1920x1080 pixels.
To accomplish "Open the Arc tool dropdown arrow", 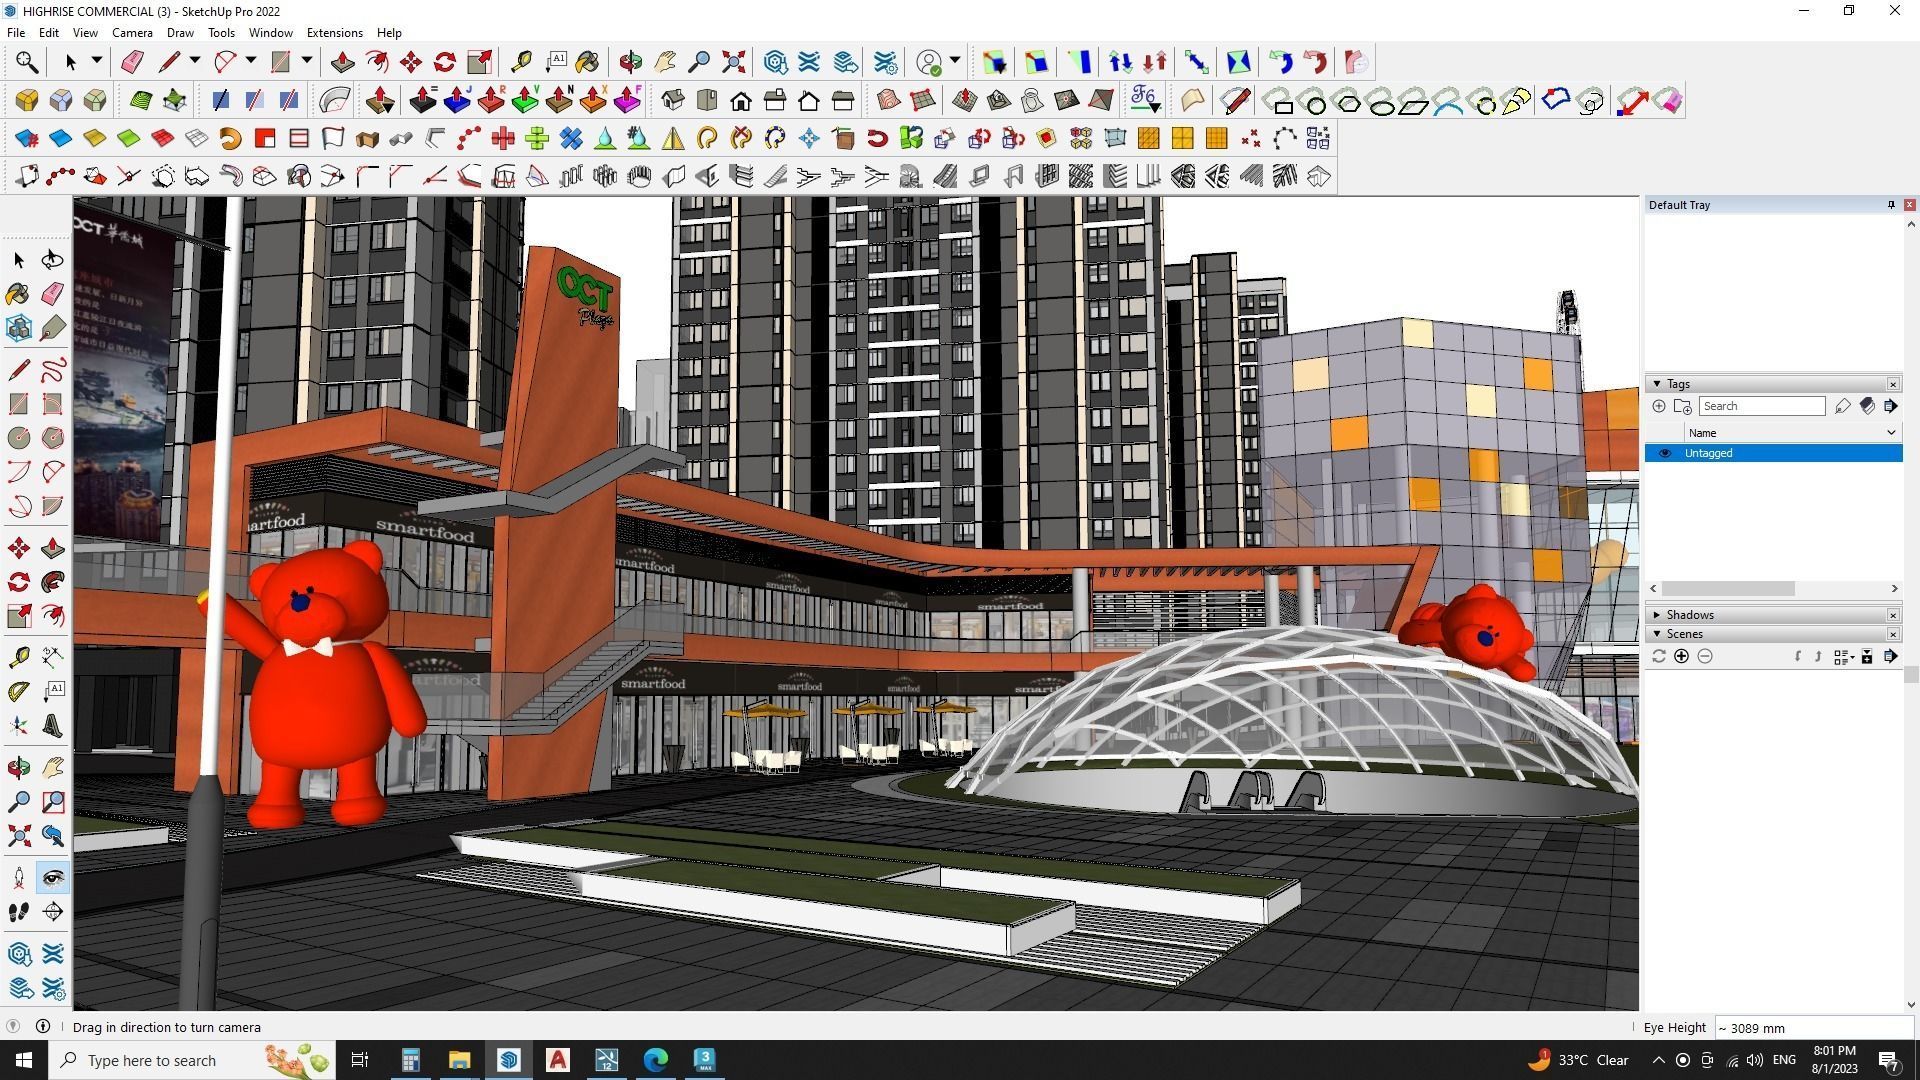I will pos(251,61).
